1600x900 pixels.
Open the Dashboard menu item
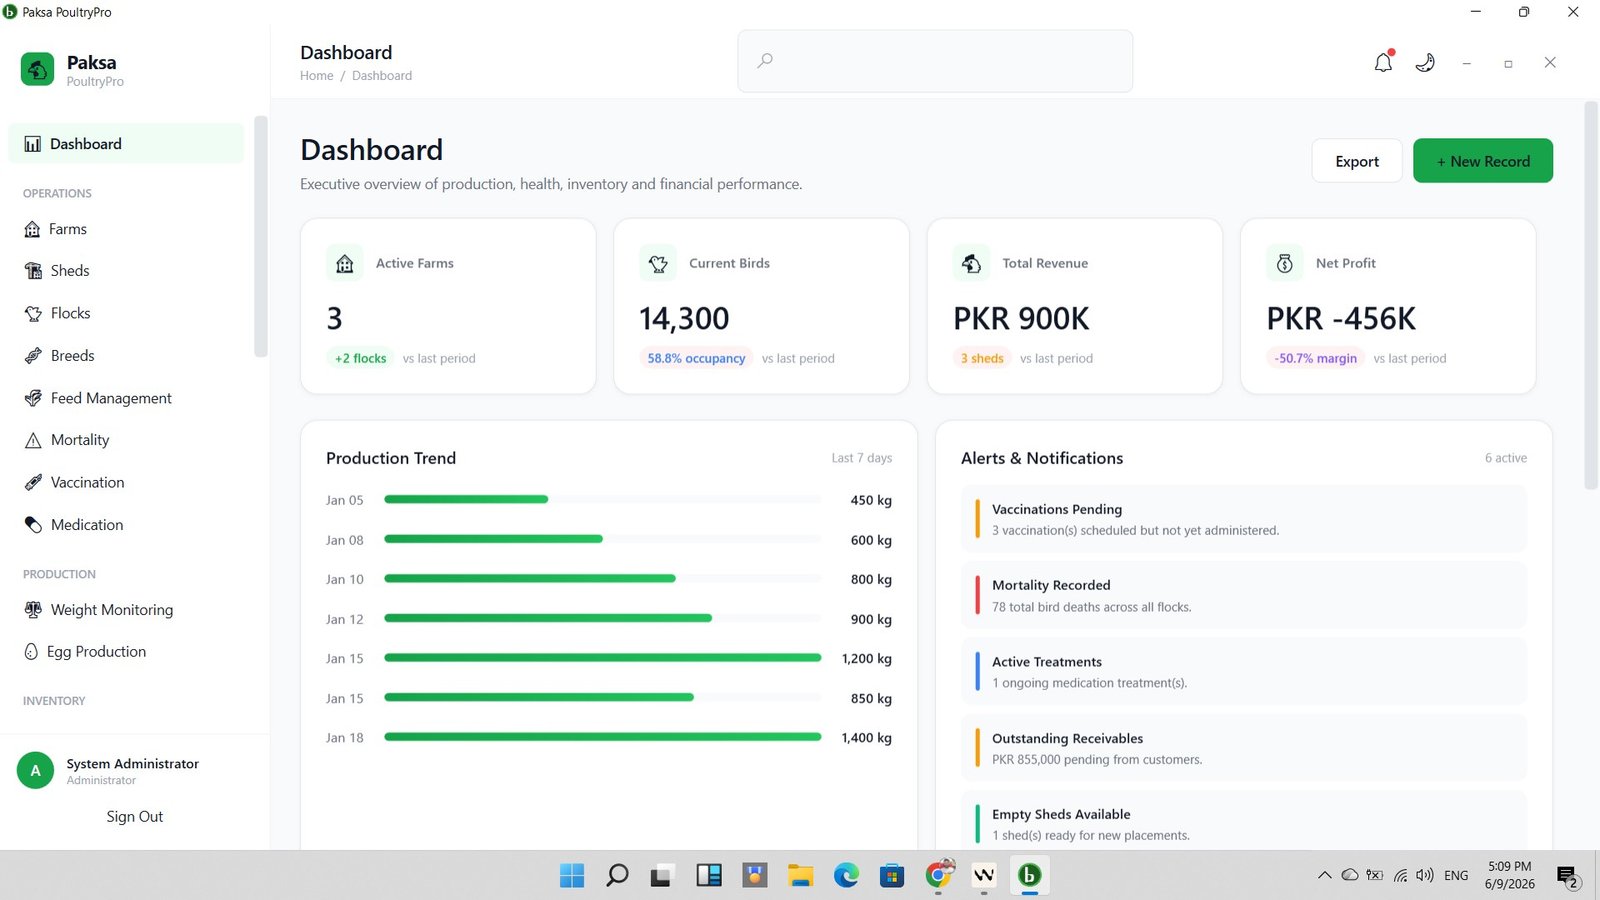click(x=126, y=144)
